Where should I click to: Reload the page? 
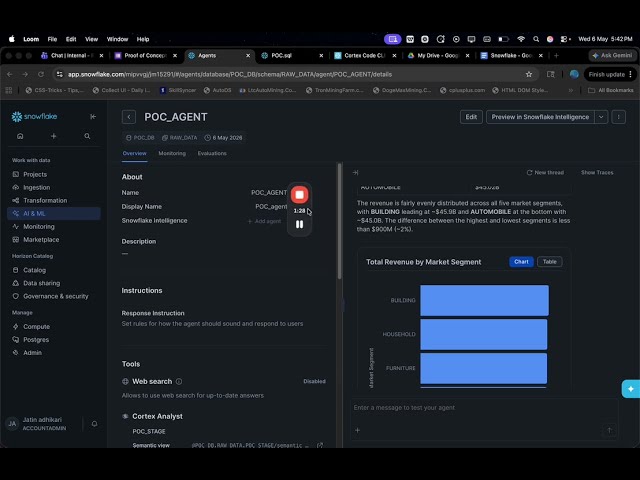(x=41, y=74)
